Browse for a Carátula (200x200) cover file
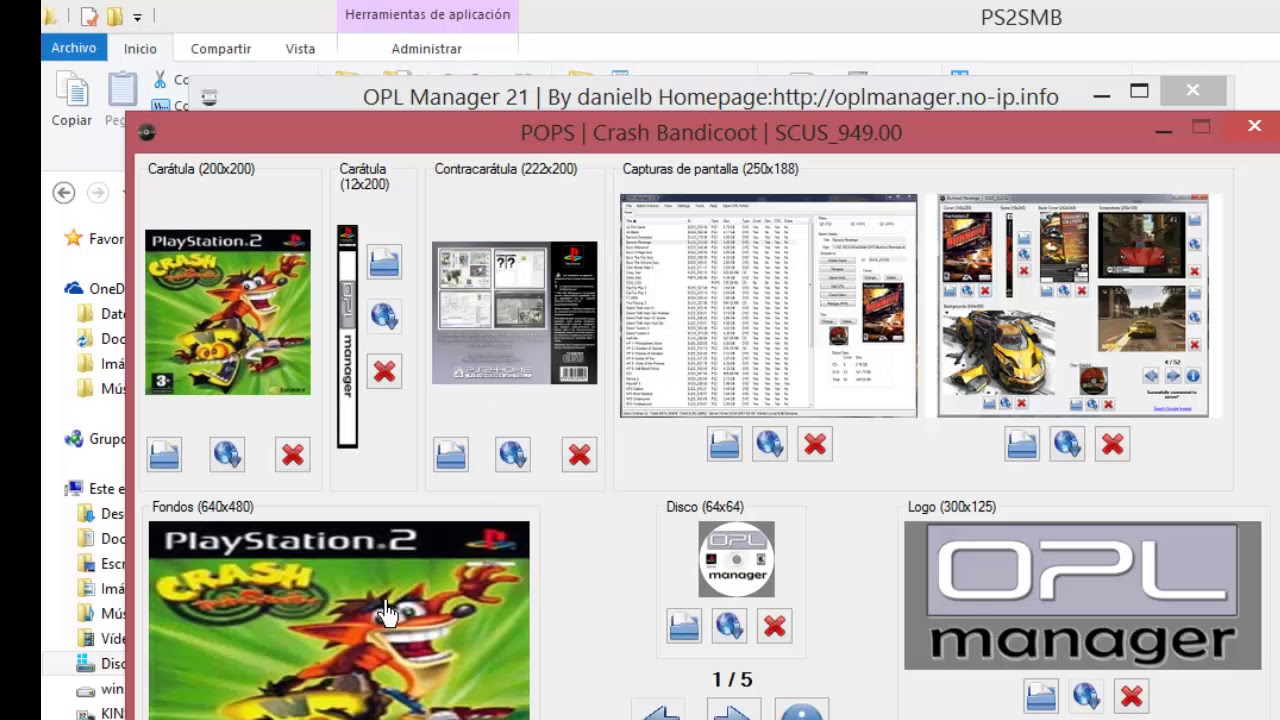Screen dimensions: 1280x720 click(x=164, y=455)
